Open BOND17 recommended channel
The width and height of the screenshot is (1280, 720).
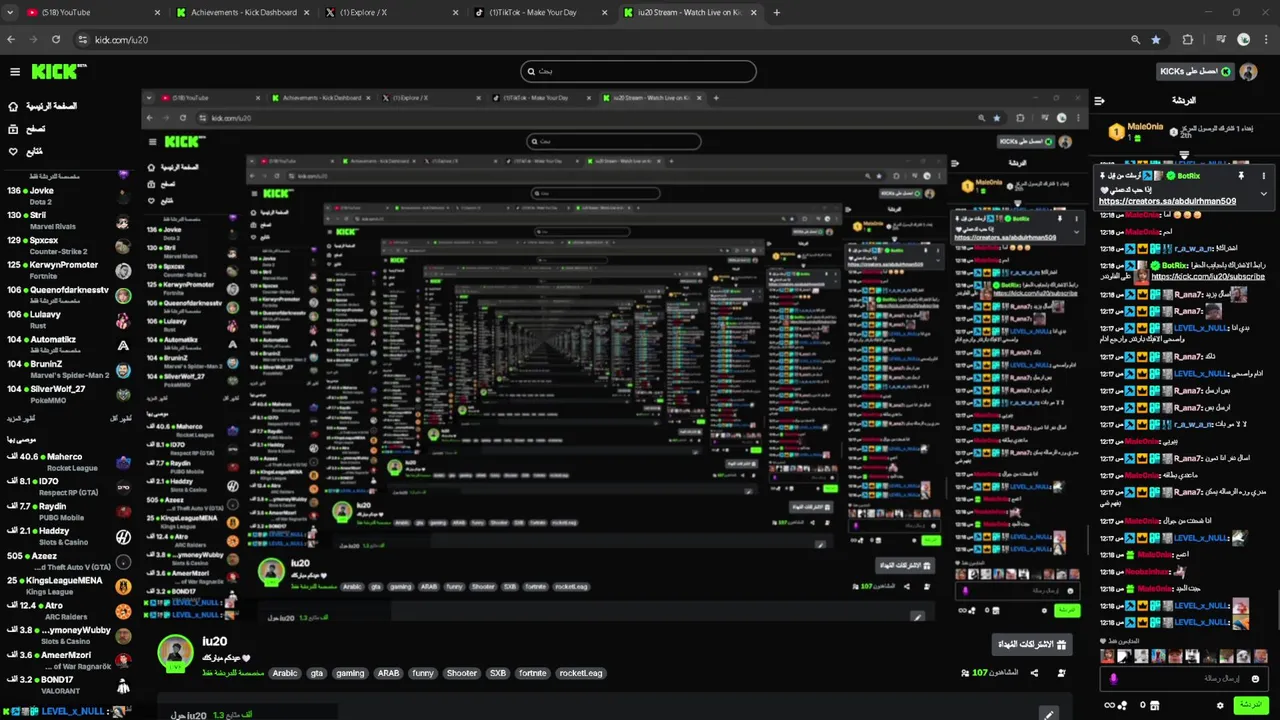pyautogui.click(x=68, y=685)
